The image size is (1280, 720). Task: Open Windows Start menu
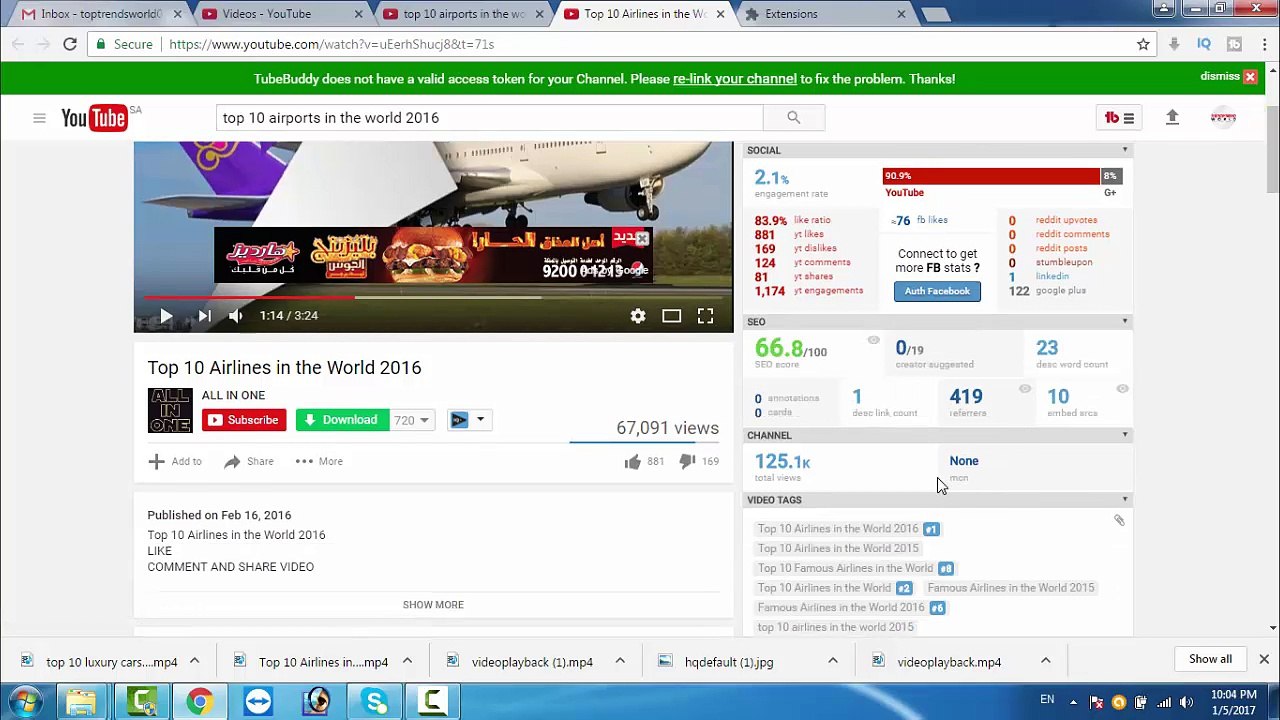(x=25, y=701)
